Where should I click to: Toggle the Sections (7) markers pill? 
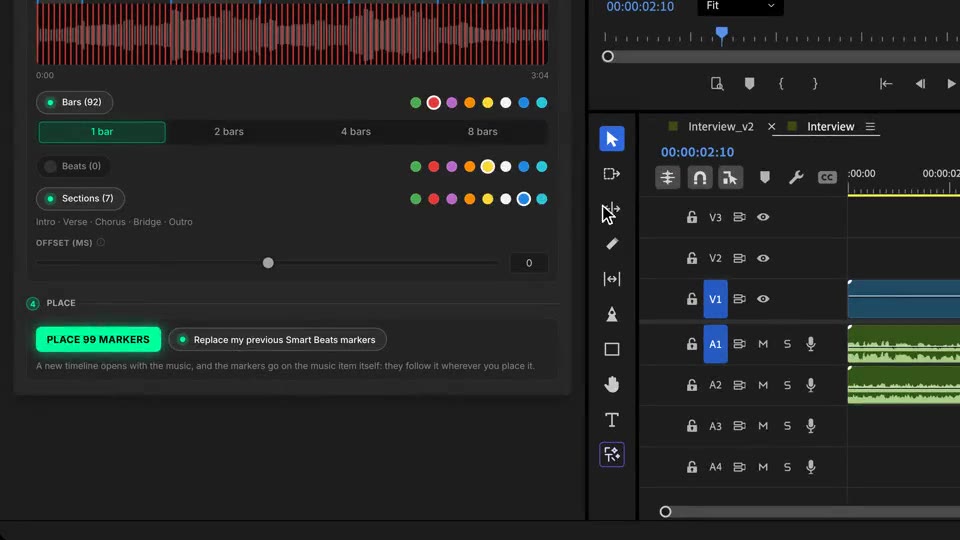tap(80, 198)
